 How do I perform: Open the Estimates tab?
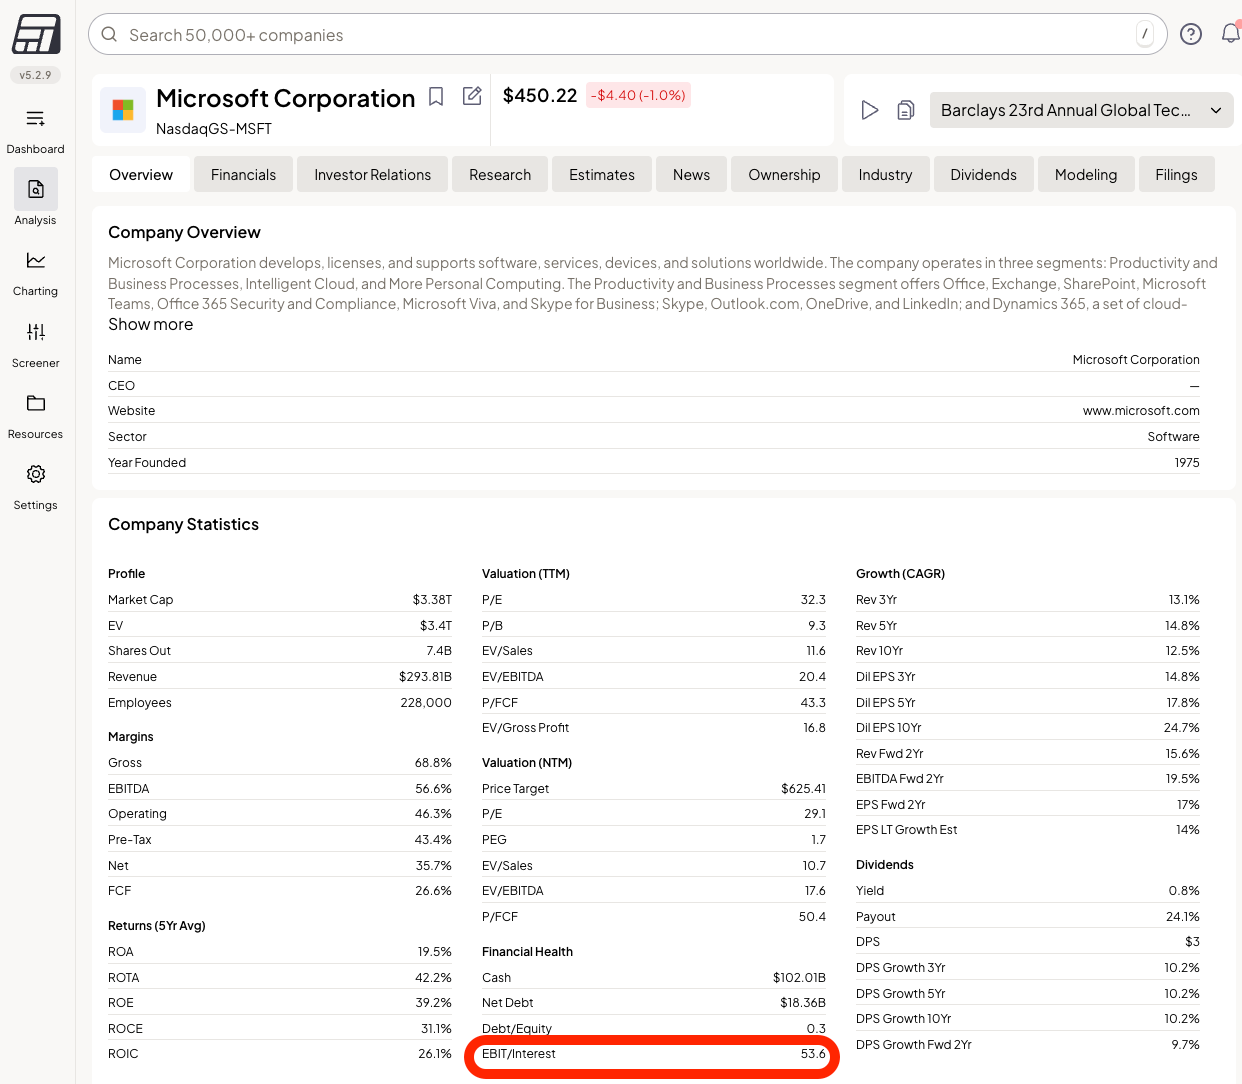602,174
